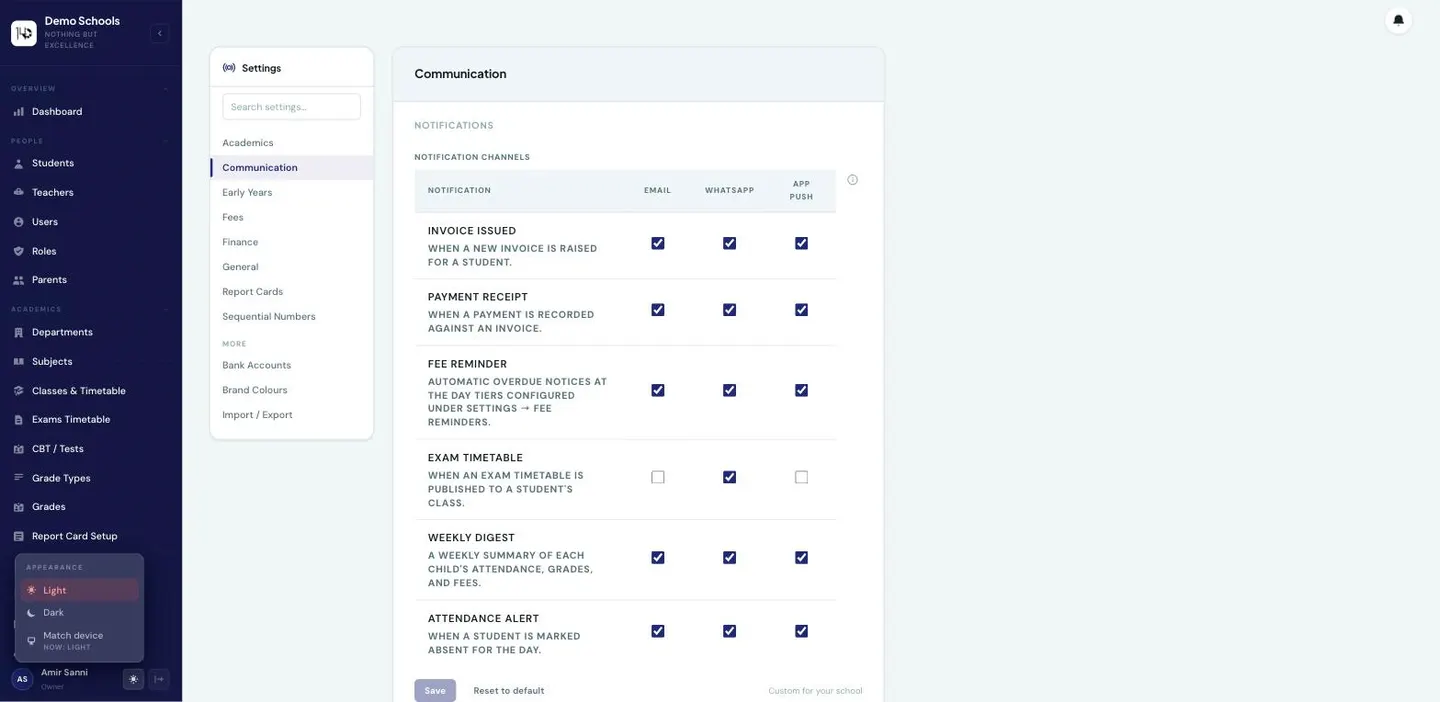Click the Demo Schools logo

(x=24, y=33)
